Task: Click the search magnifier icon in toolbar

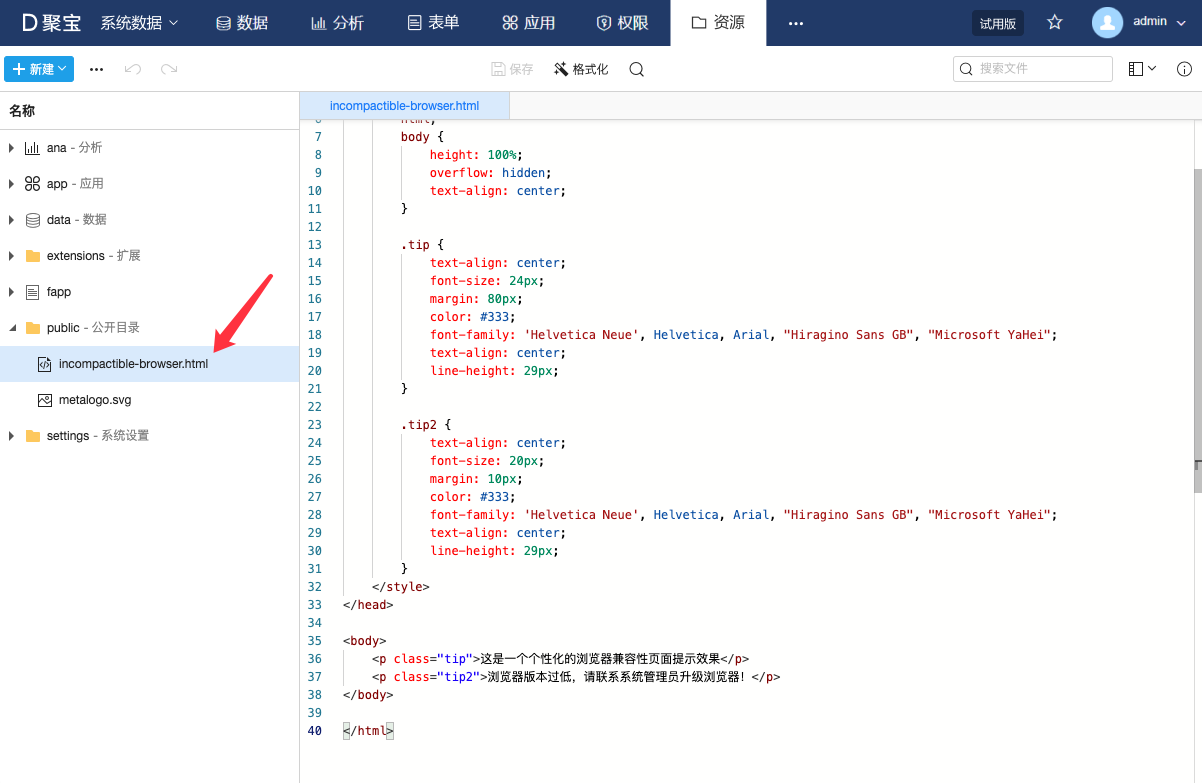Action: click(x=636, y=69)
